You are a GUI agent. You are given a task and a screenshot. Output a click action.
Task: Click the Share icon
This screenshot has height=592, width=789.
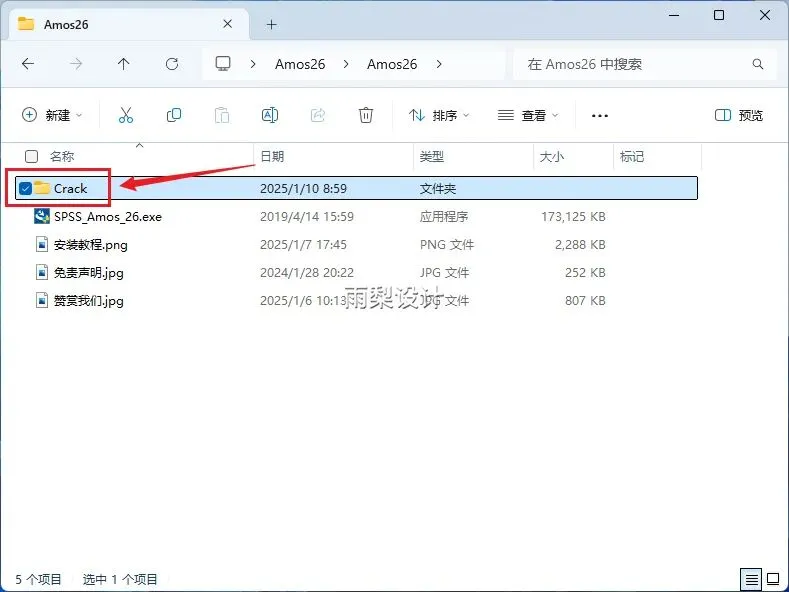[x=318, y=115]
